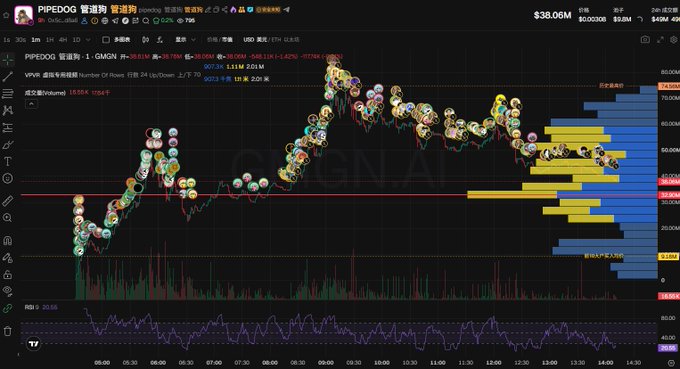680x369 pixels.
Task: Expand more timeframes dropdown arrow
Action: 88,39
